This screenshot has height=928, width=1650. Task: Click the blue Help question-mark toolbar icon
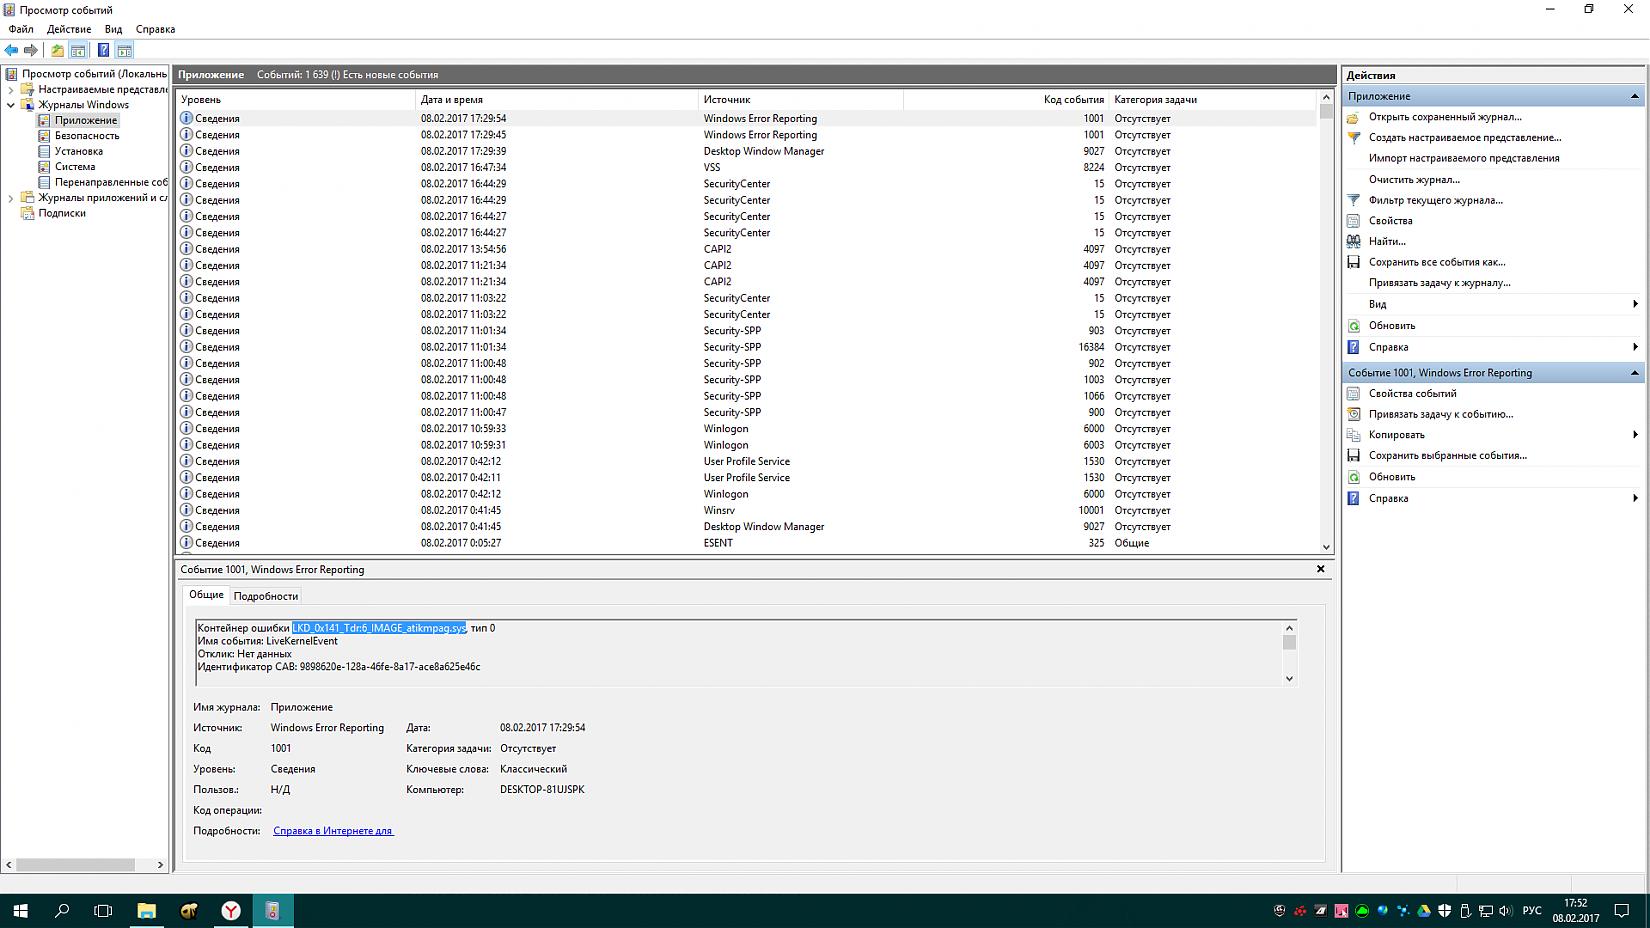[x=103, y=50]
